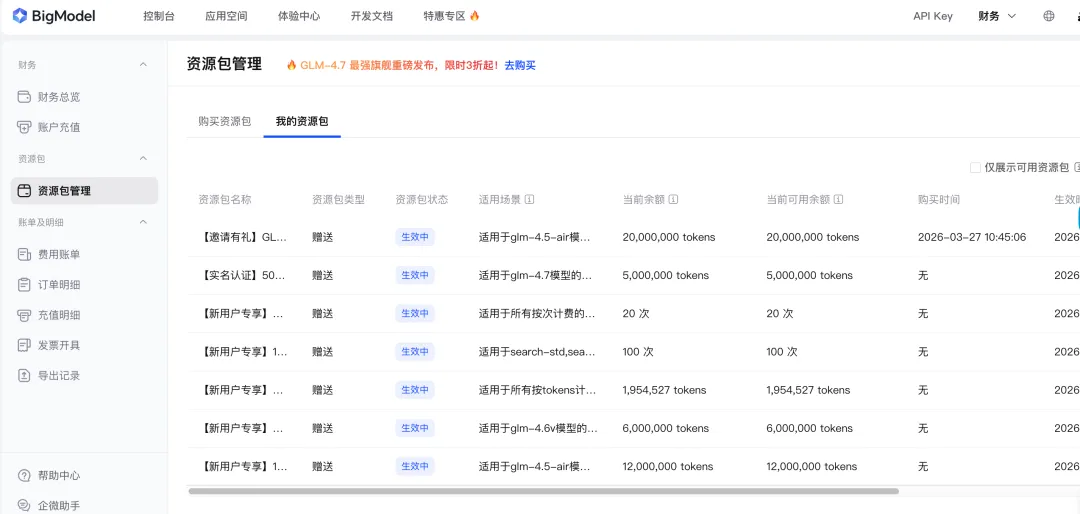The height and width of the screenshot is (514, 1080).
Task: Click 适用于glm-4.7模型的... cell
Action: 536,275
